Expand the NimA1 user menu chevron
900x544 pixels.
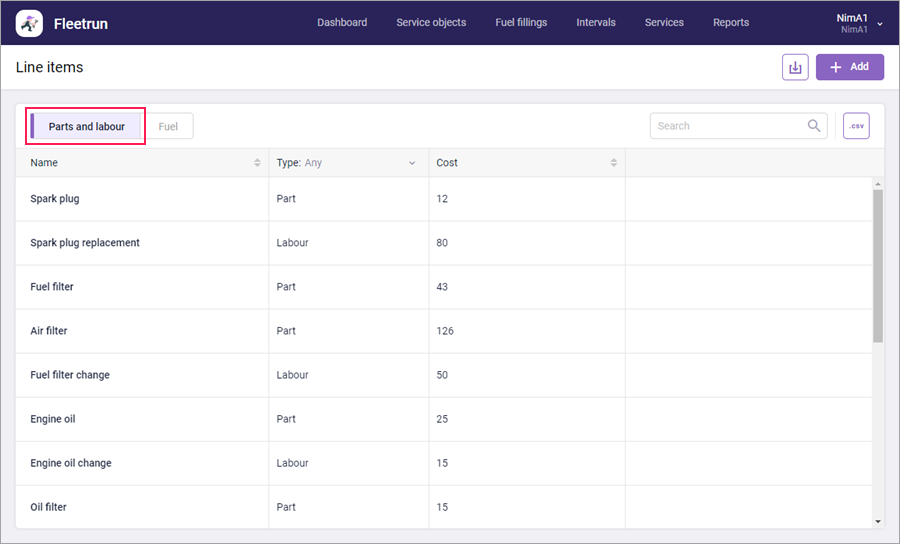880,24
